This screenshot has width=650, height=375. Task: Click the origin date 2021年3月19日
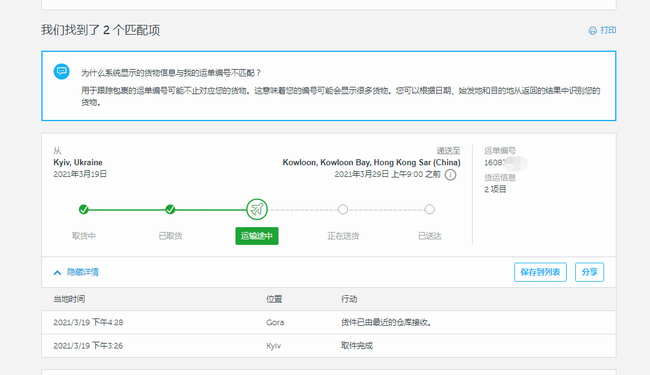(x=80, y=174)
